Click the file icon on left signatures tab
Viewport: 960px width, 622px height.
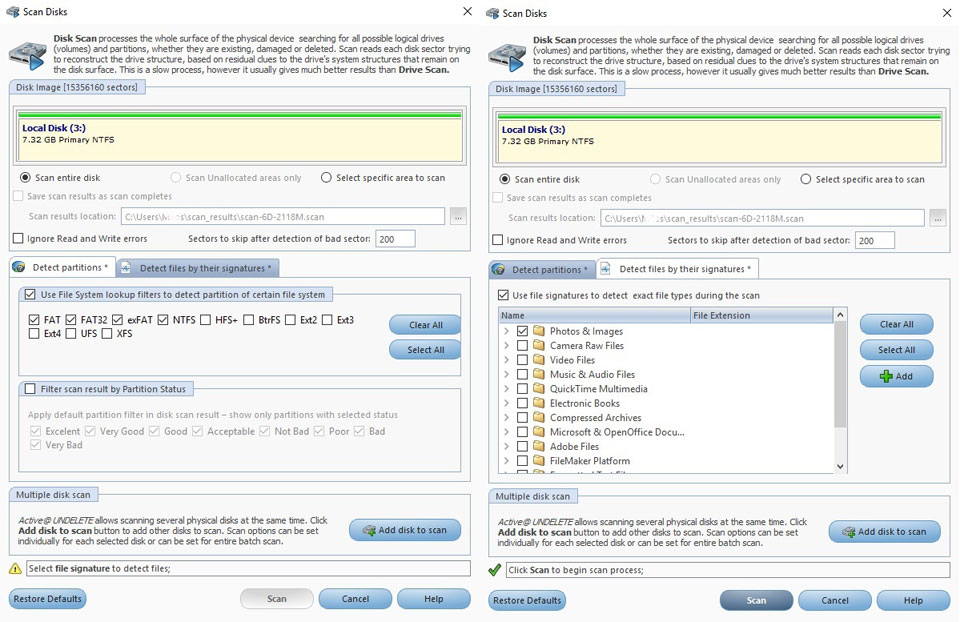[x=126, y=268]
